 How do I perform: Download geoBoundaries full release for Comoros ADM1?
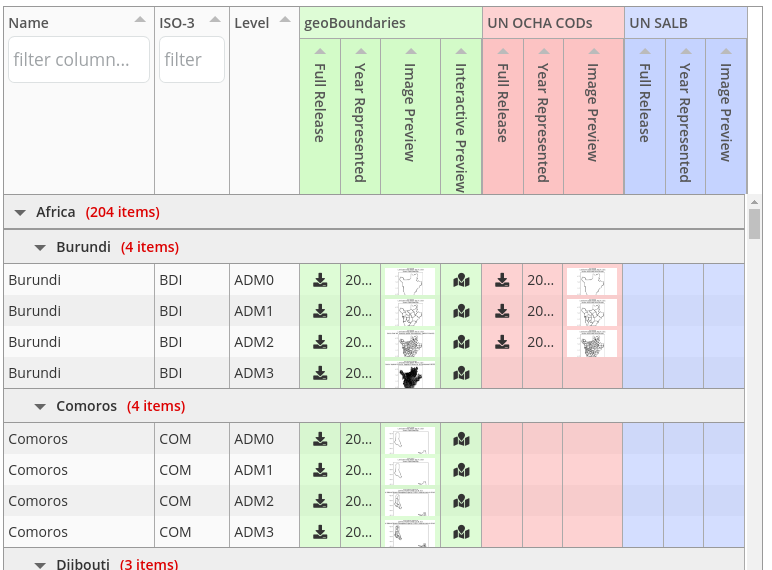(x=320, y=470)
